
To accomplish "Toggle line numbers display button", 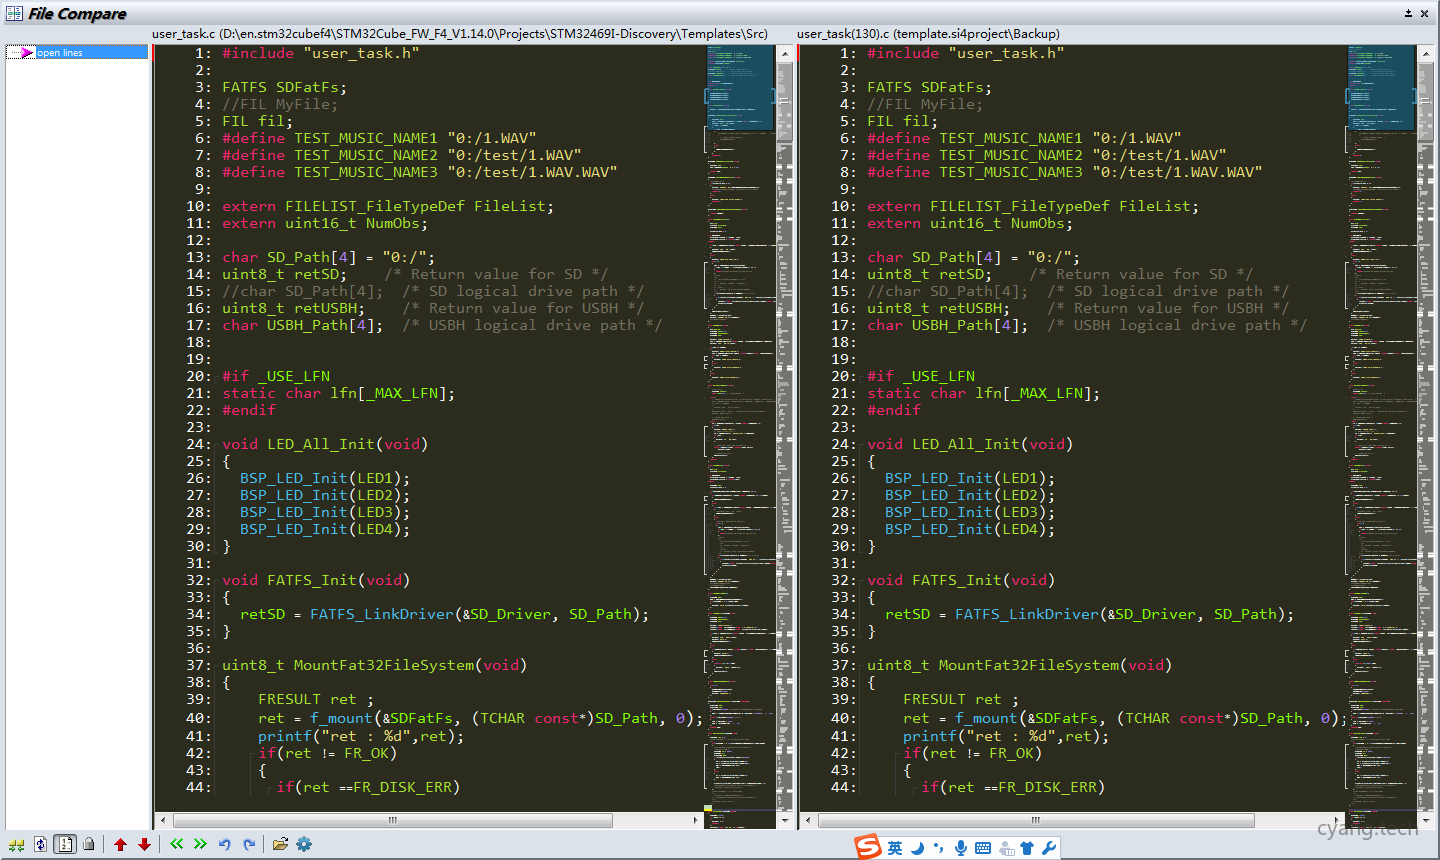I will [65, 845].
